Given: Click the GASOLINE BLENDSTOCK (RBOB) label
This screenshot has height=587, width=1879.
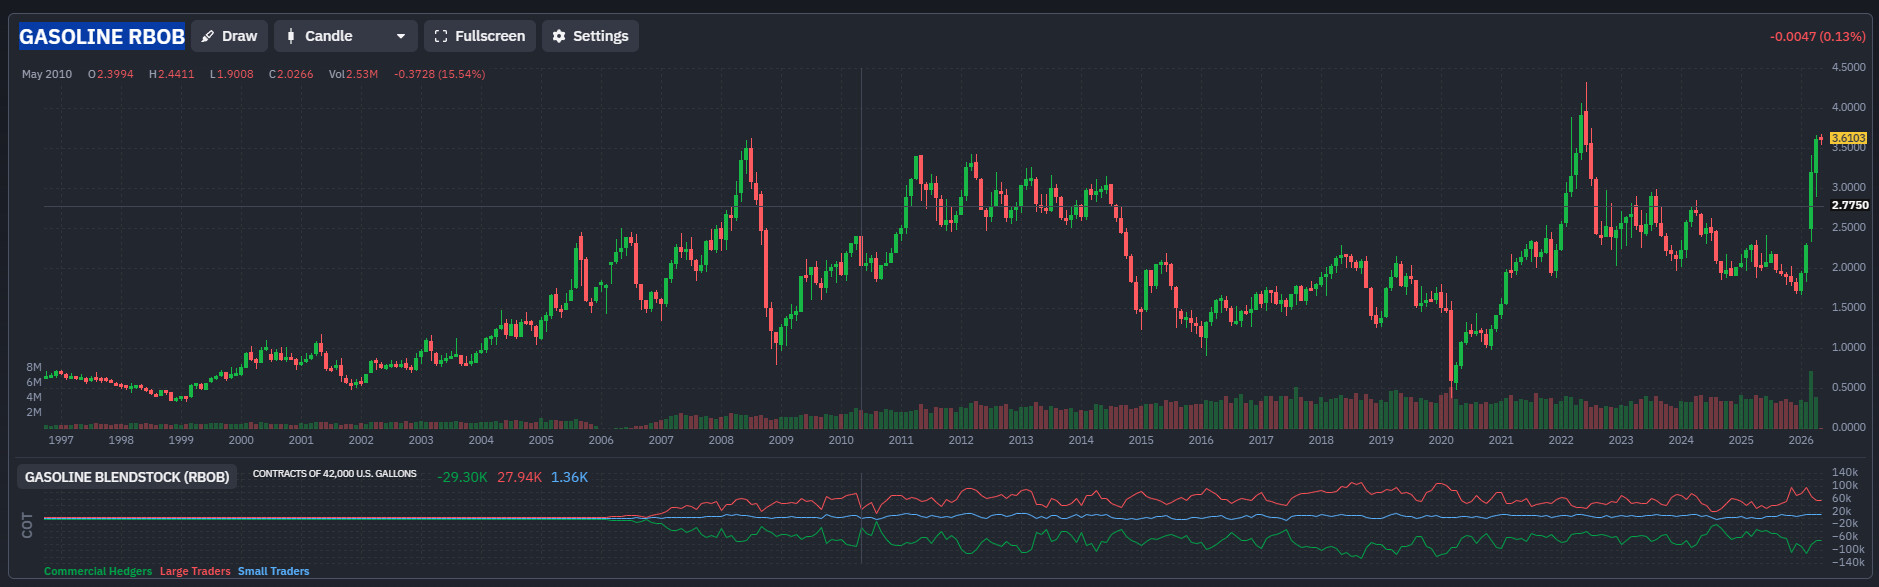Looking at the screenshot, I should 127,477.
